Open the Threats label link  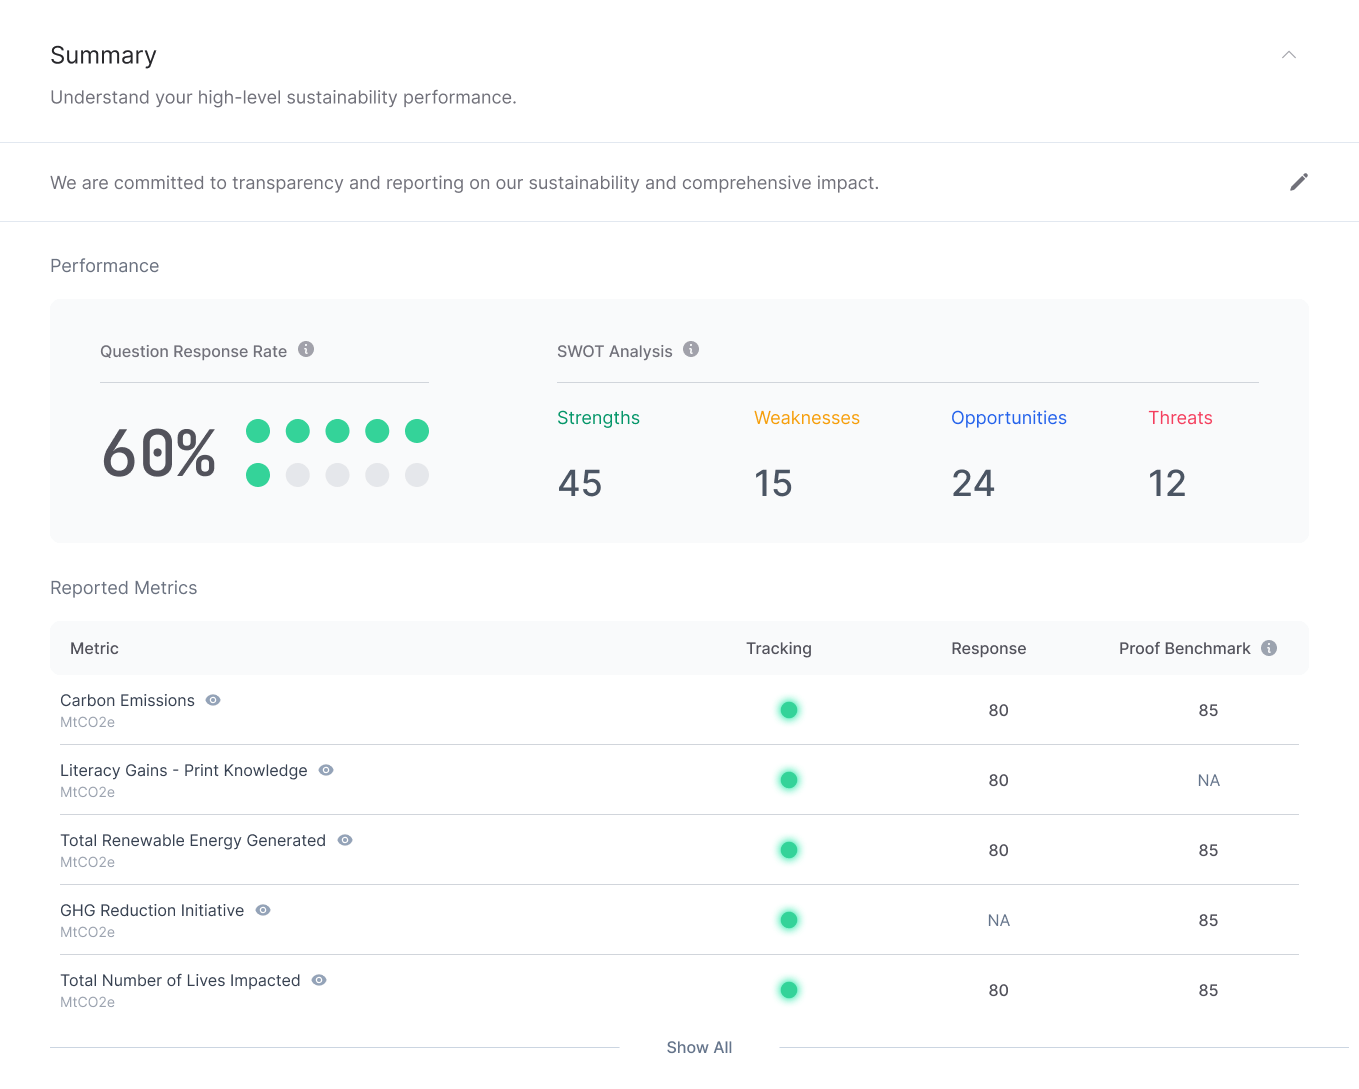[1180, 418]
